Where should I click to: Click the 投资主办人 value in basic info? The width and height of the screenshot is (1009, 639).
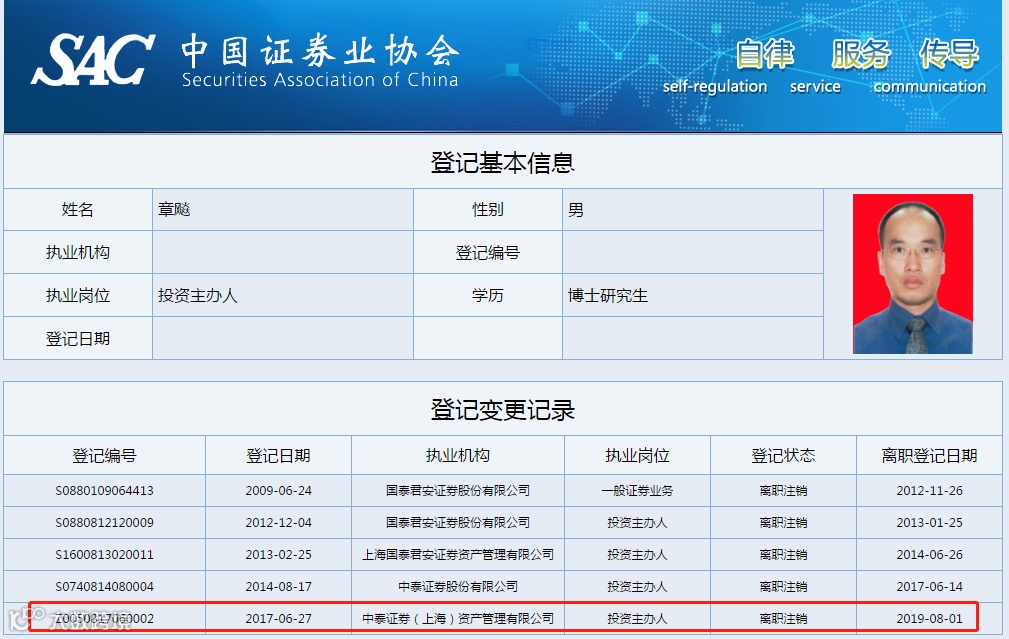198,295
